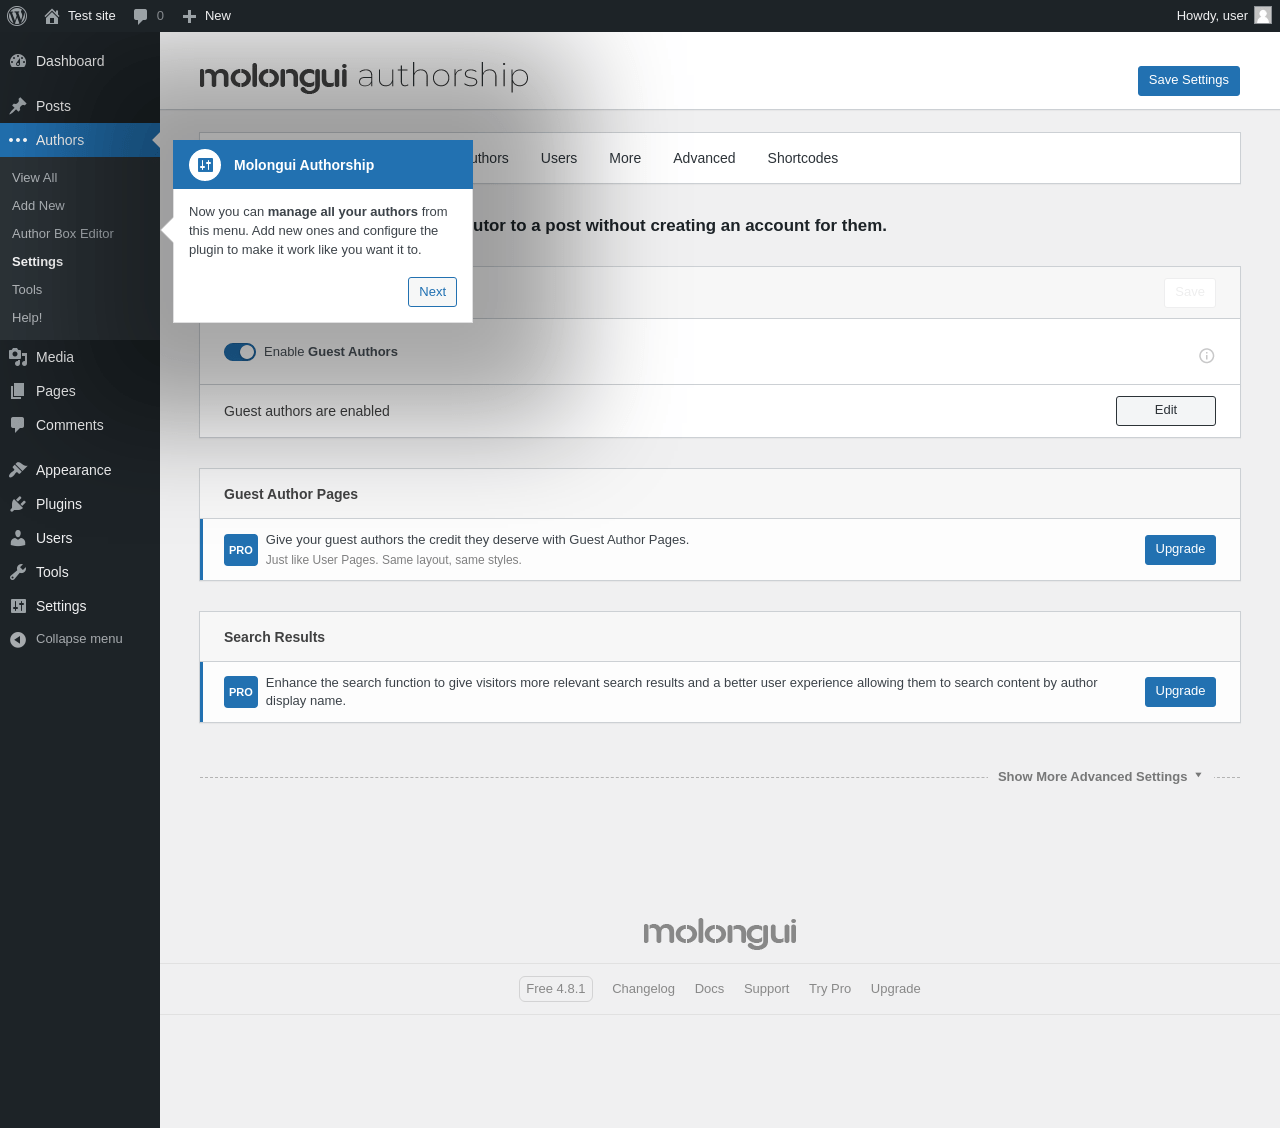Screen dimensions: 1280x1128
Task: Click the Pages icon in sidebar
Action: 18,391
